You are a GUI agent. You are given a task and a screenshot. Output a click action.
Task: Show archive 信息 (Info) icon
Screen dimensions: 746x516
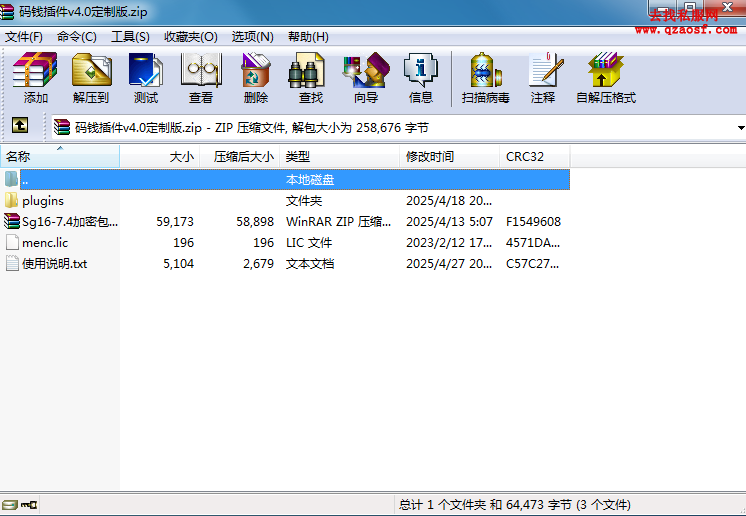pos(421,78)
